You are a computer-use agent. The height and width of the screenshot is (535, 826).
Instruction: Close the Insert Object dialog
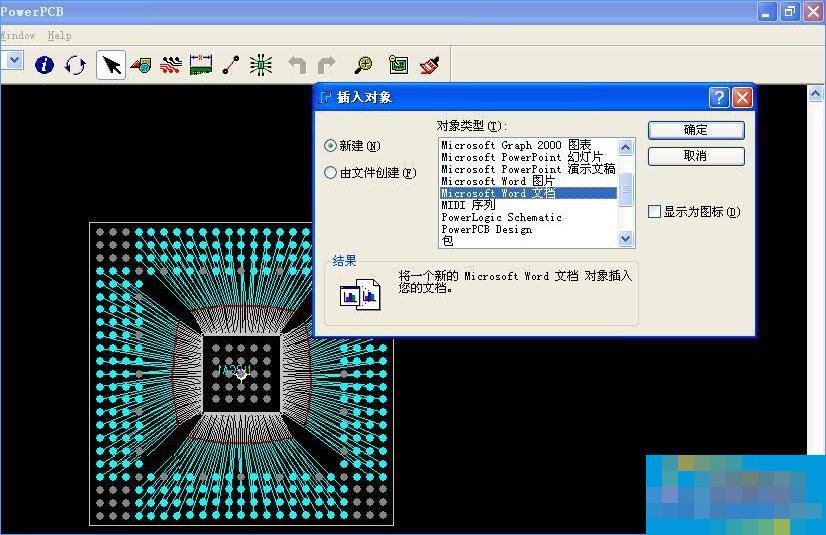tap(743, 97)
